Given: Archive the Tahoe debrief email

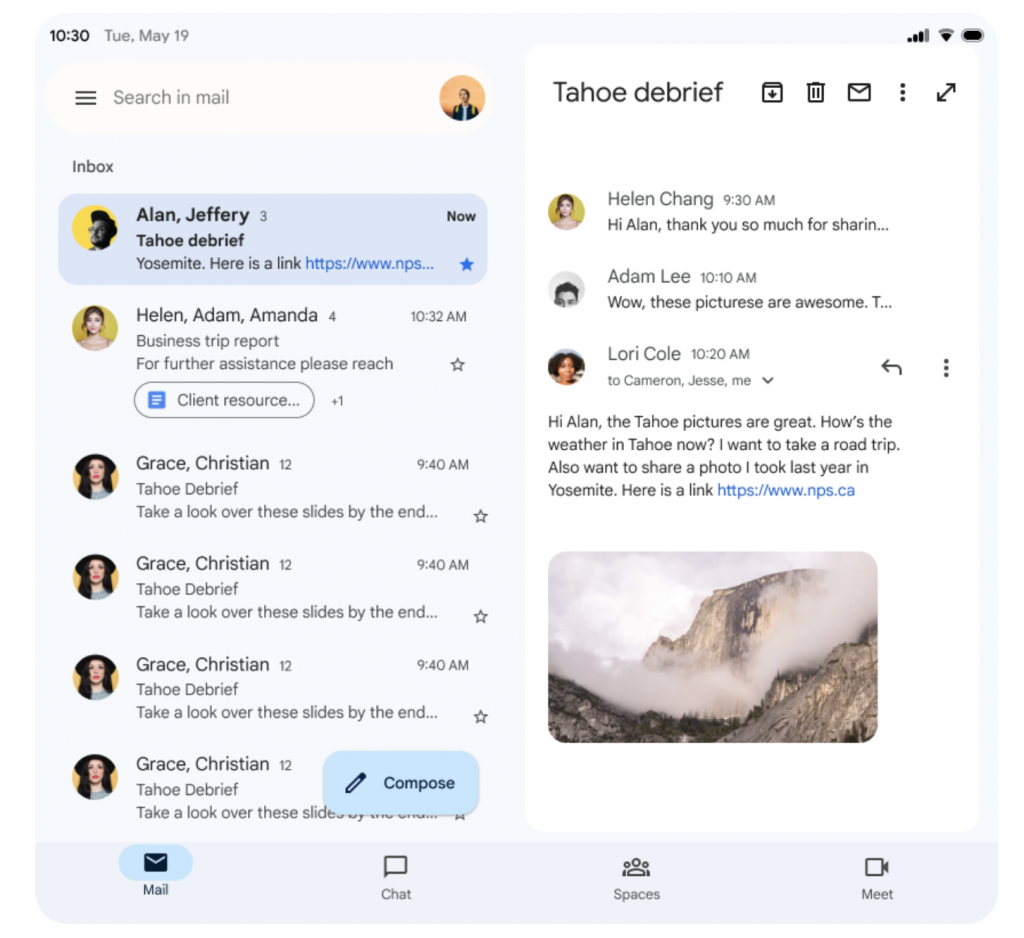Looking at the screenshot, I should point(771,92).
